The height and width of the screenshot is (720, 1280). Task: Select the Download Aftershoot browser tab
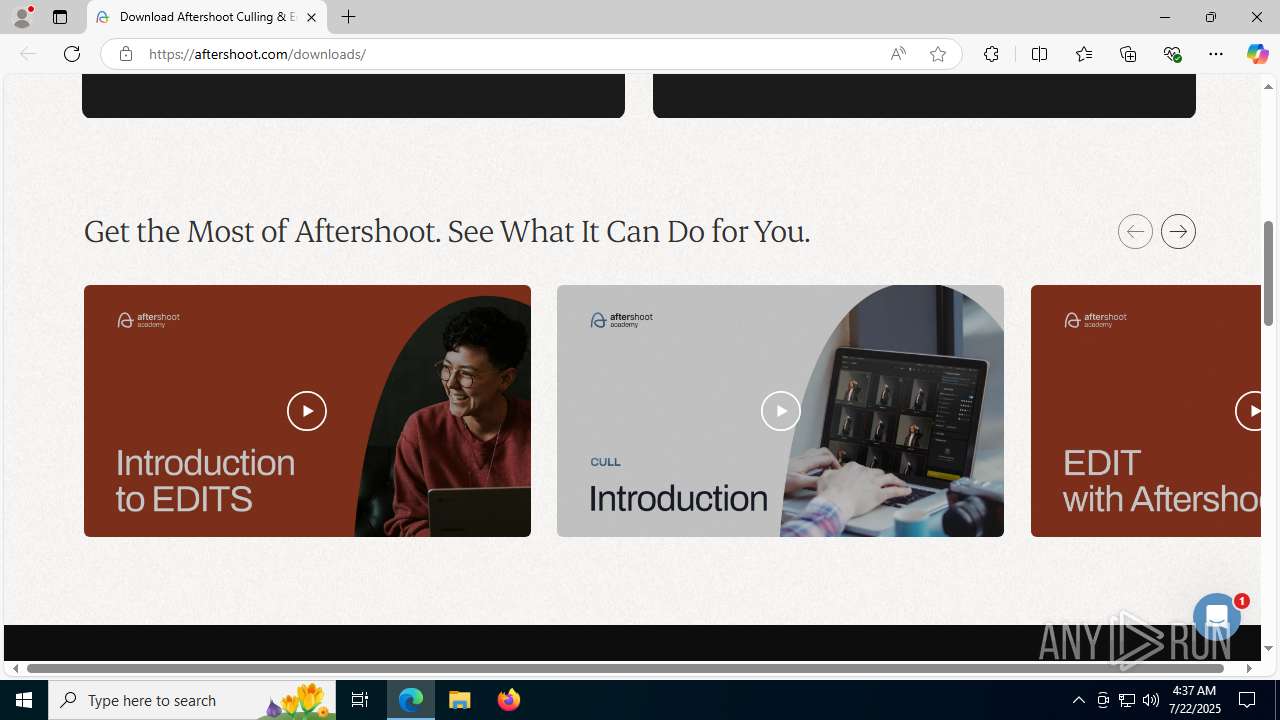(x=207, y=17)
